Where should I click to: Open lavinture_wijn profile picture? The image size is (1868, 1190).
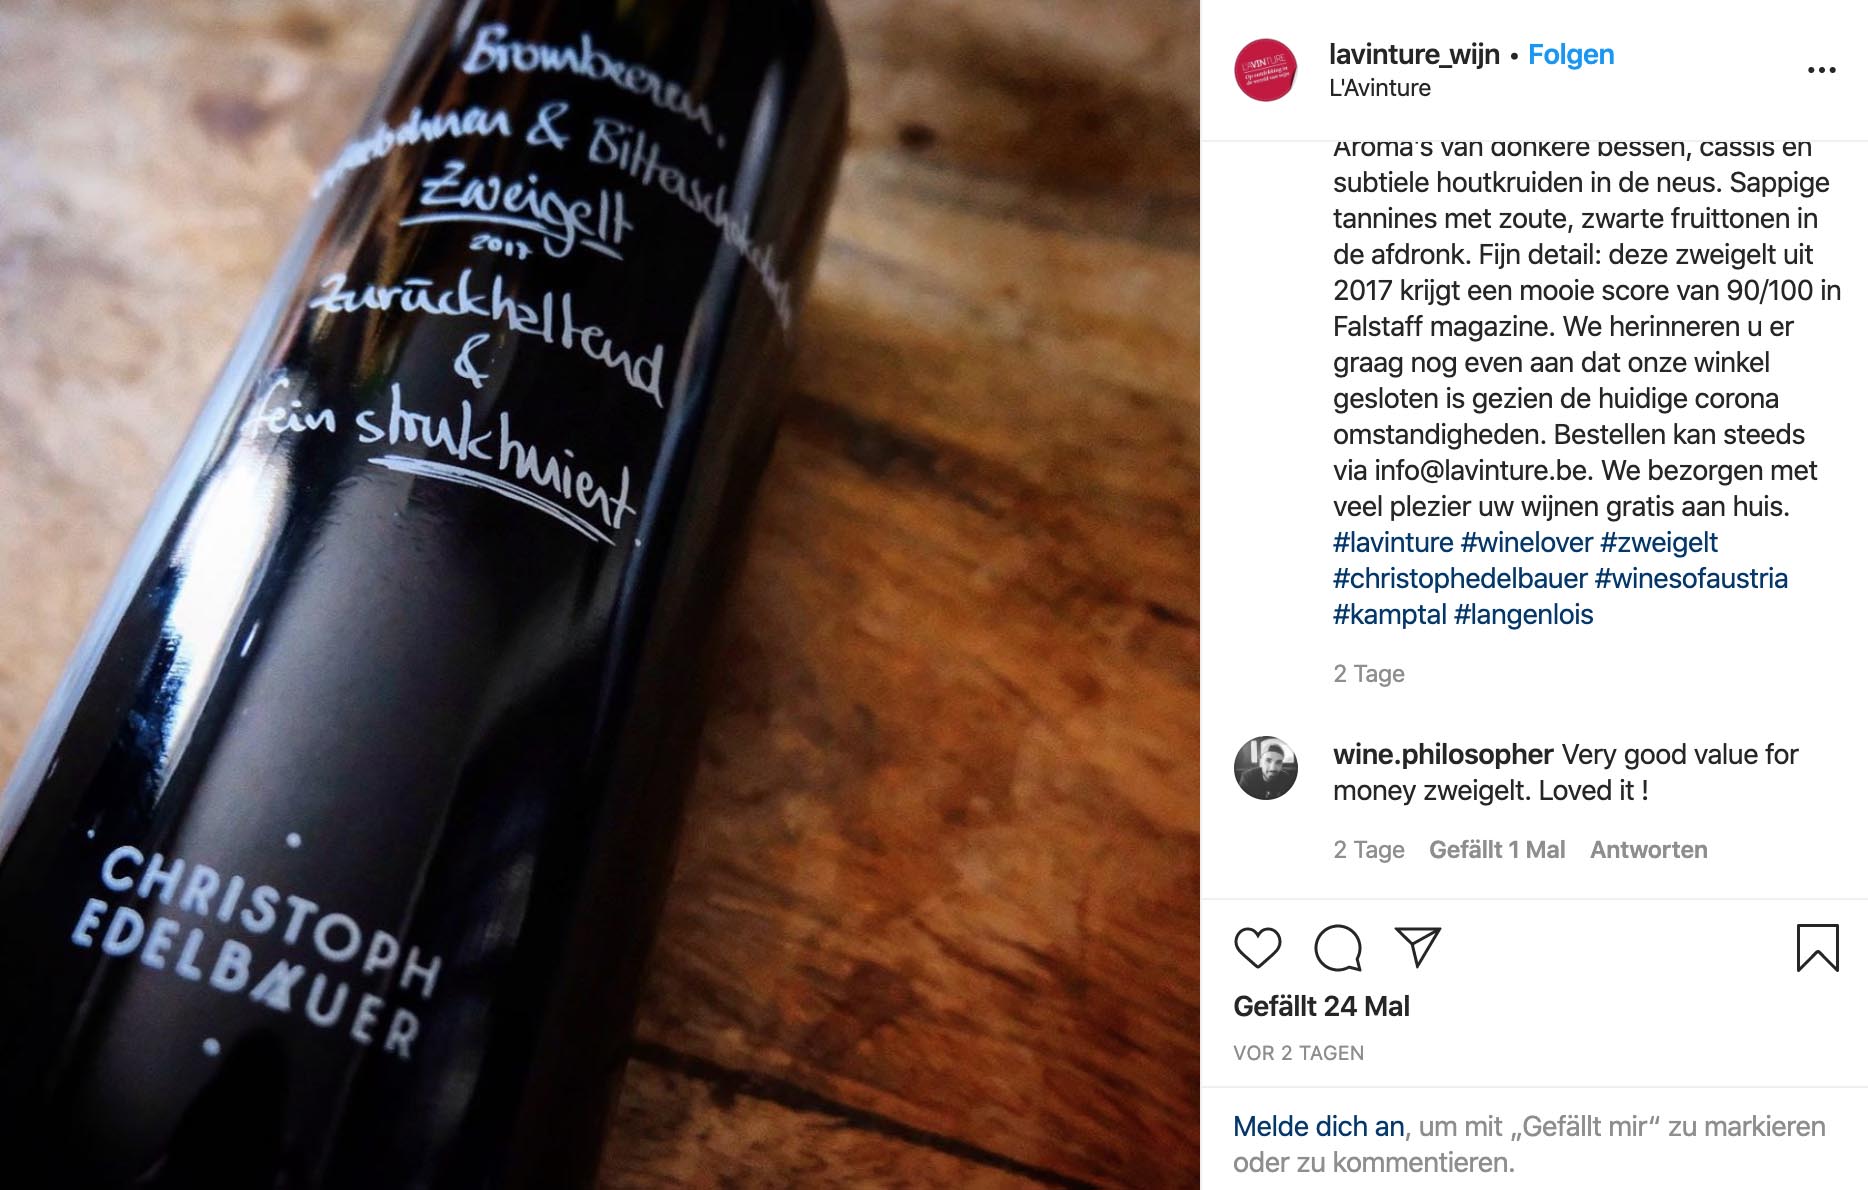pos(1265,70)
